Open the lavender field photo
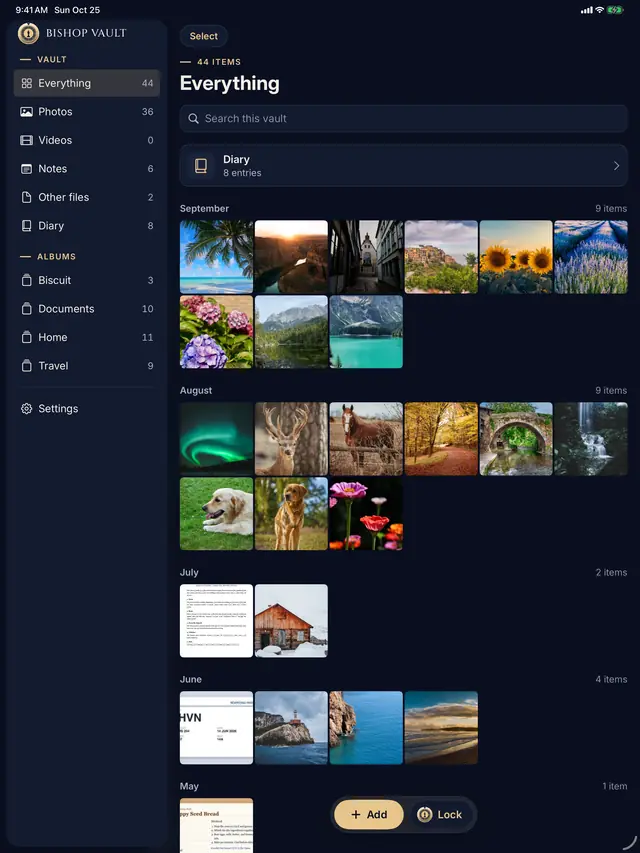The height and width of the screenshot is (853, 640). (x=591, y=257)
